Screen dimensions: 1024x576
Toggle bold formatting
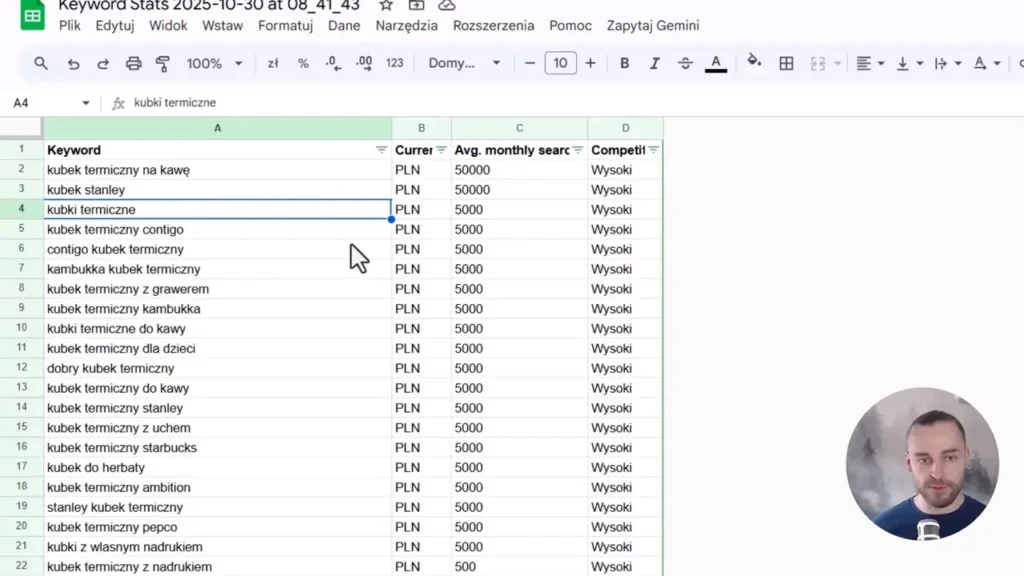coord(624,63)
